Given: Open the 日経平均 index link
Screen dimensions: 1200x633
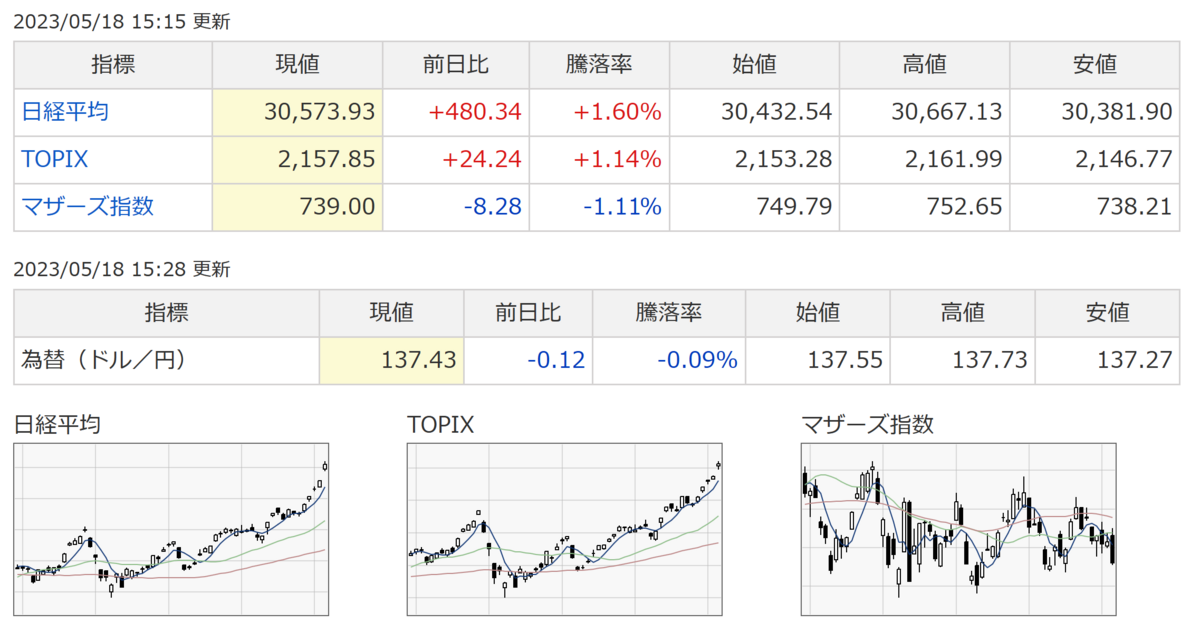Looking at the screenshot, I should point(65,112).
